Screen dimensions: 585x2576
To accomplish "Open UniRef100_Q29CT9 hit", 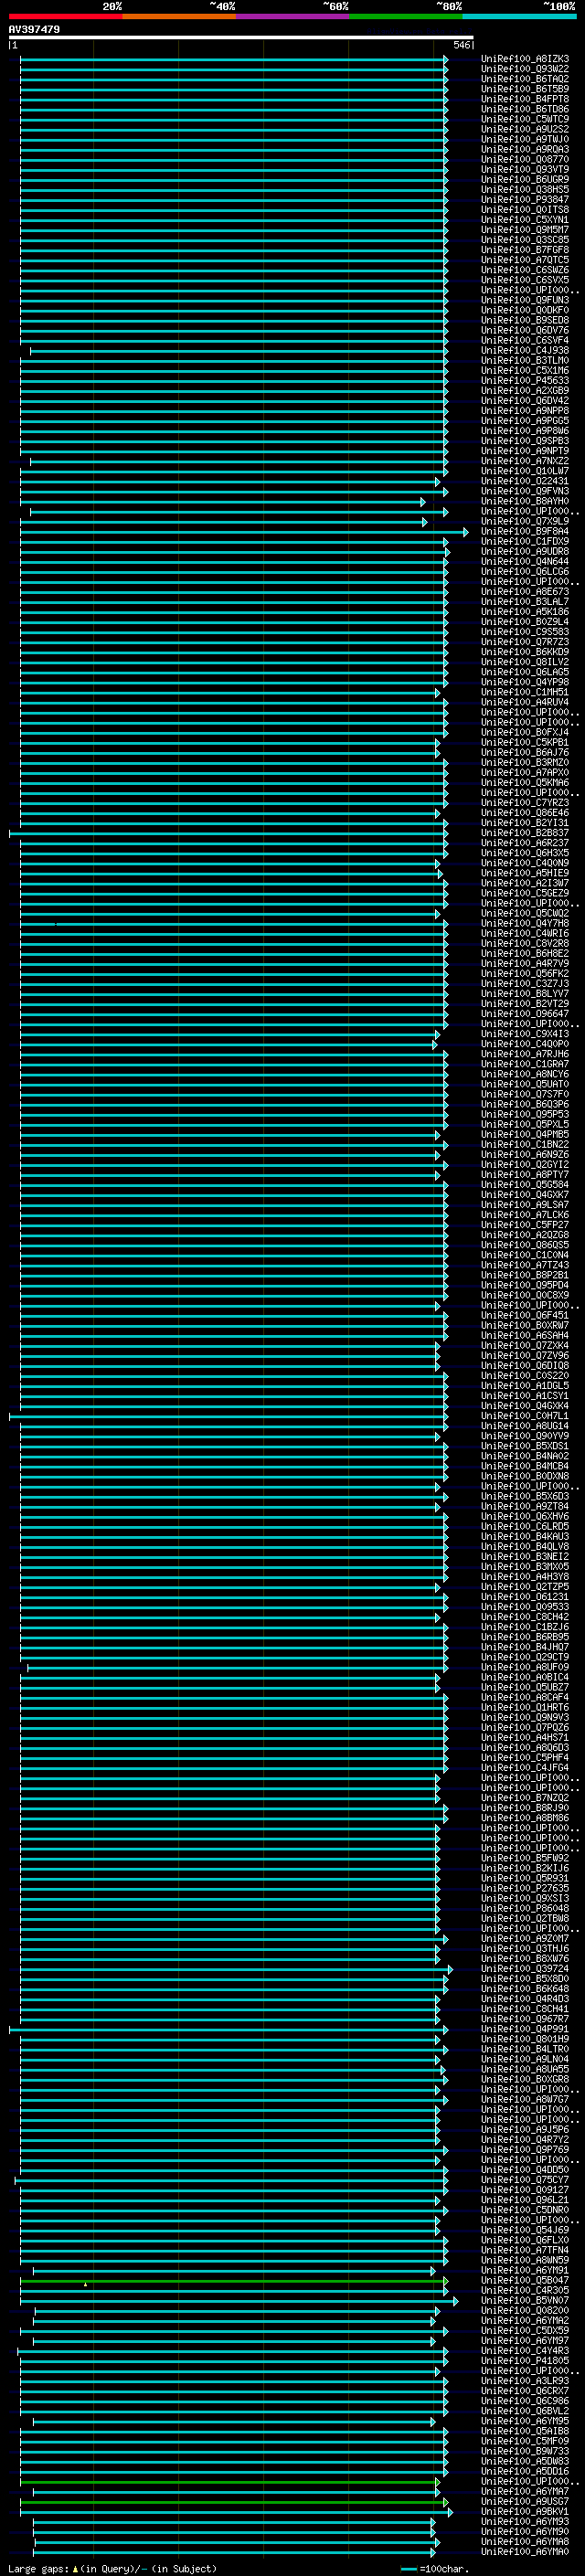I will tap(524, 1656).
